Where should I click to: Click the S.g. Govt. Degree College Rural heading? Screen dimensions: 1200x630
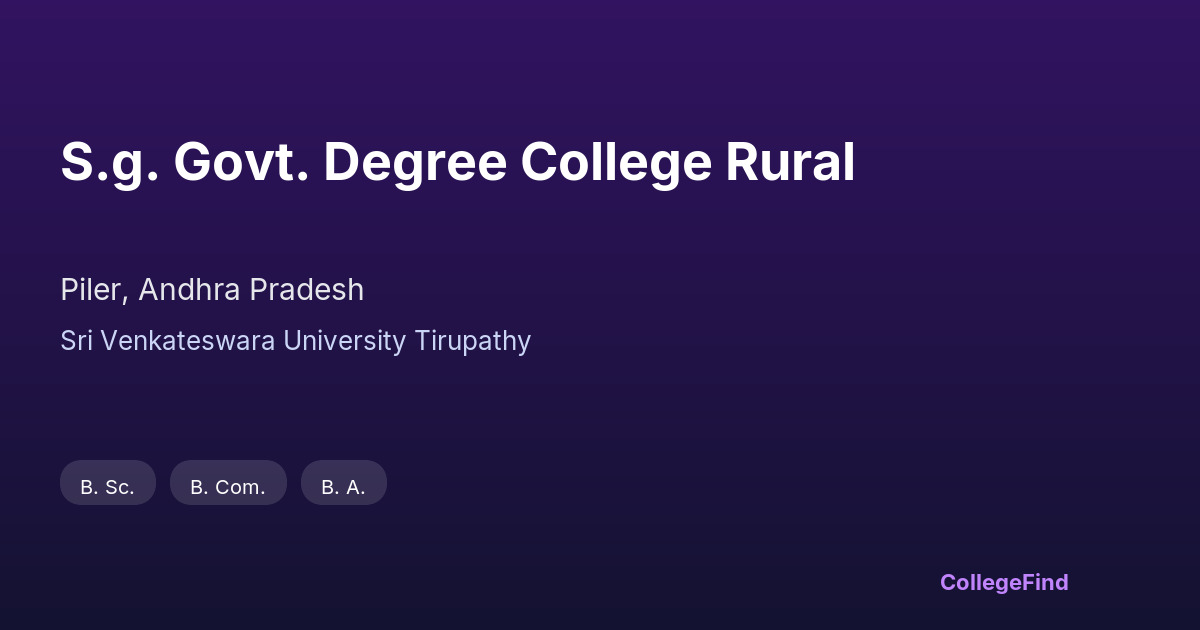458,163
